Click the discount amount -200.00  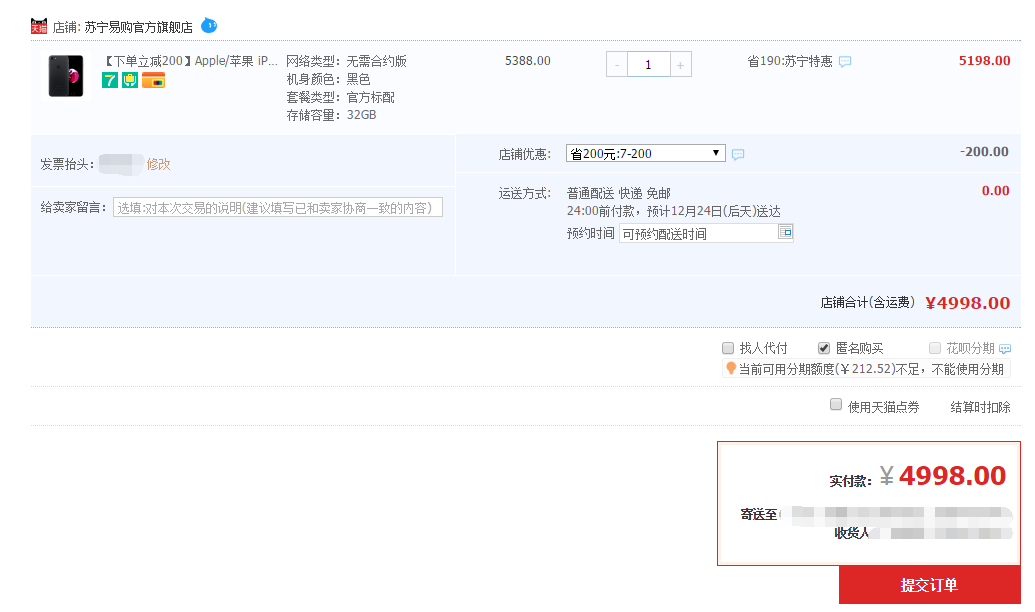(984, 152)
